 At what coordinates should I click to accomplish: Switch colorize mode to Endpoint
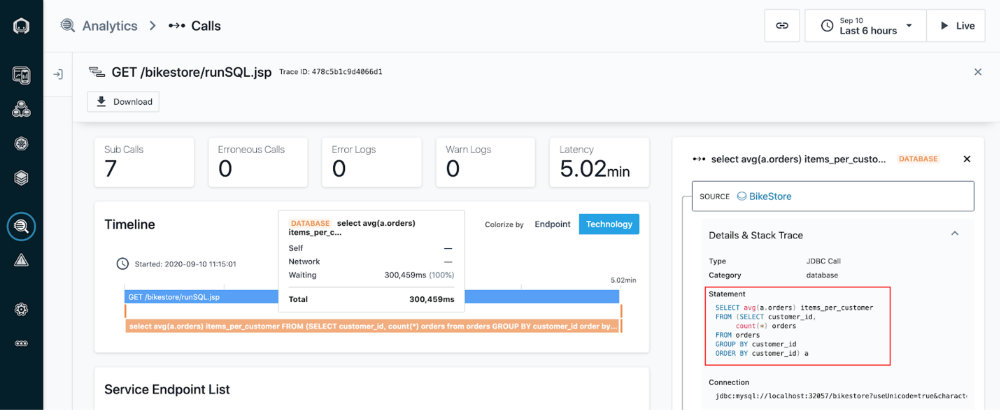552,224
